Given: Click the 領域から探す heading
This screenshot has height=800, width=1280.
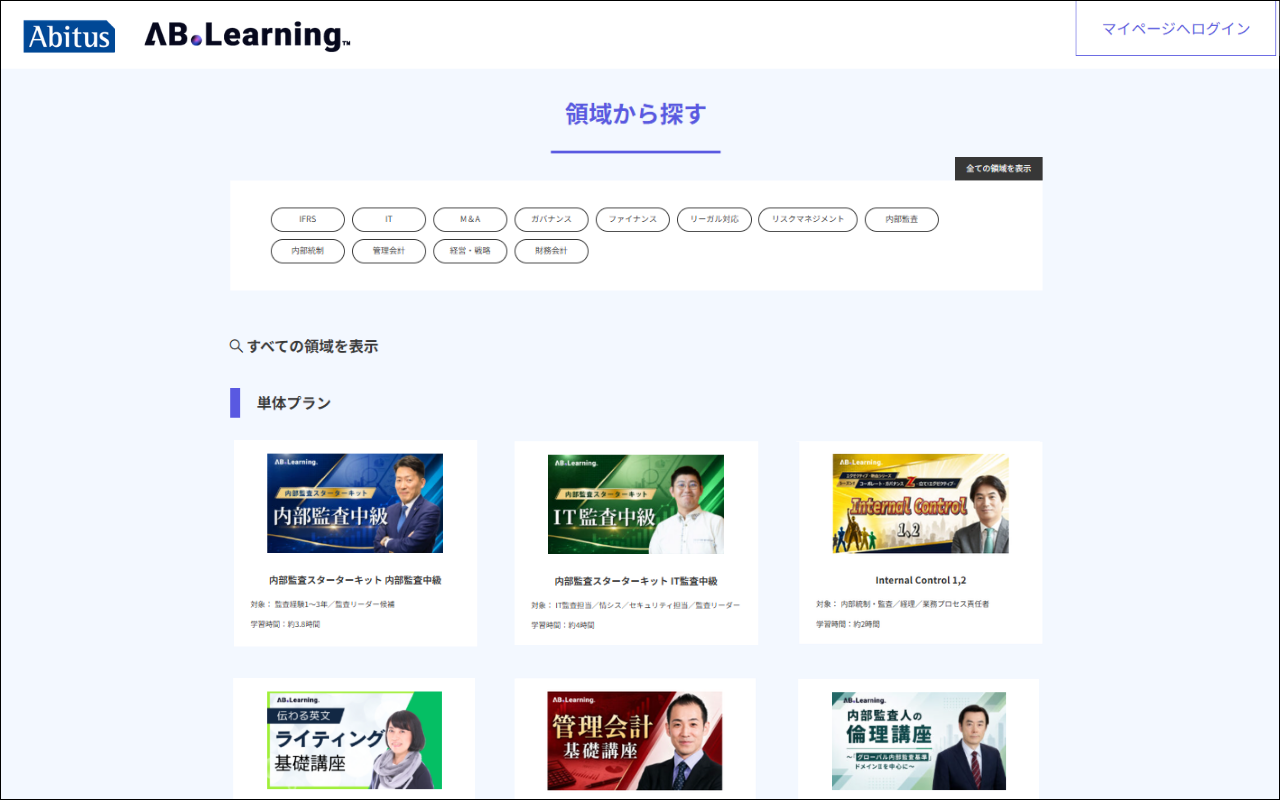Looking at the screenshot, I should 636,113.
